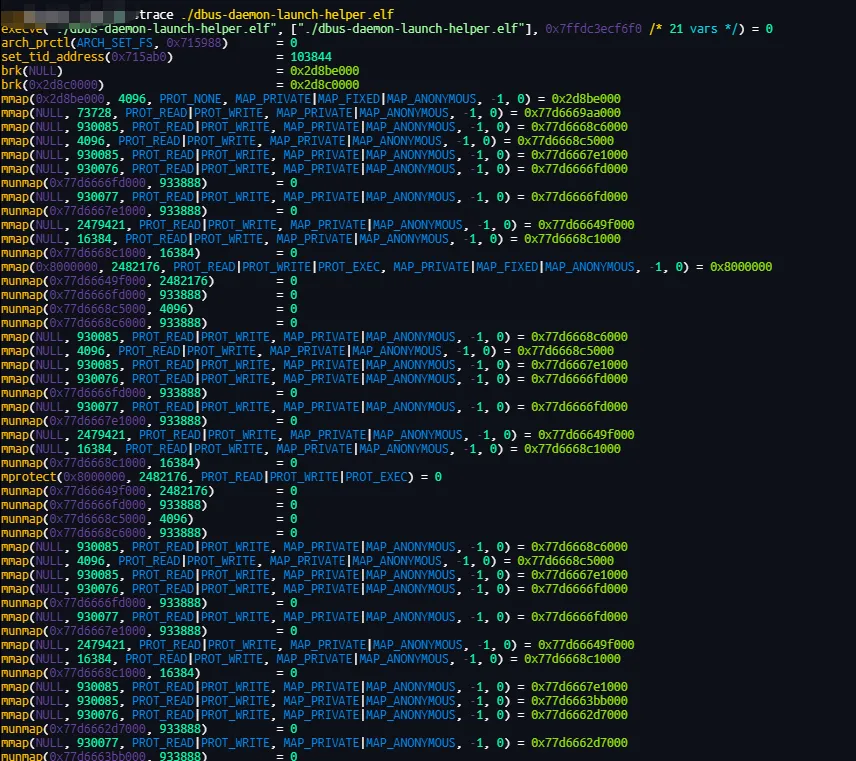Screen dimensions: 856x761
Task: Select 4096 in the PROT_NONE mmap line
Action: pyautogui.click(x=132, y=99)
